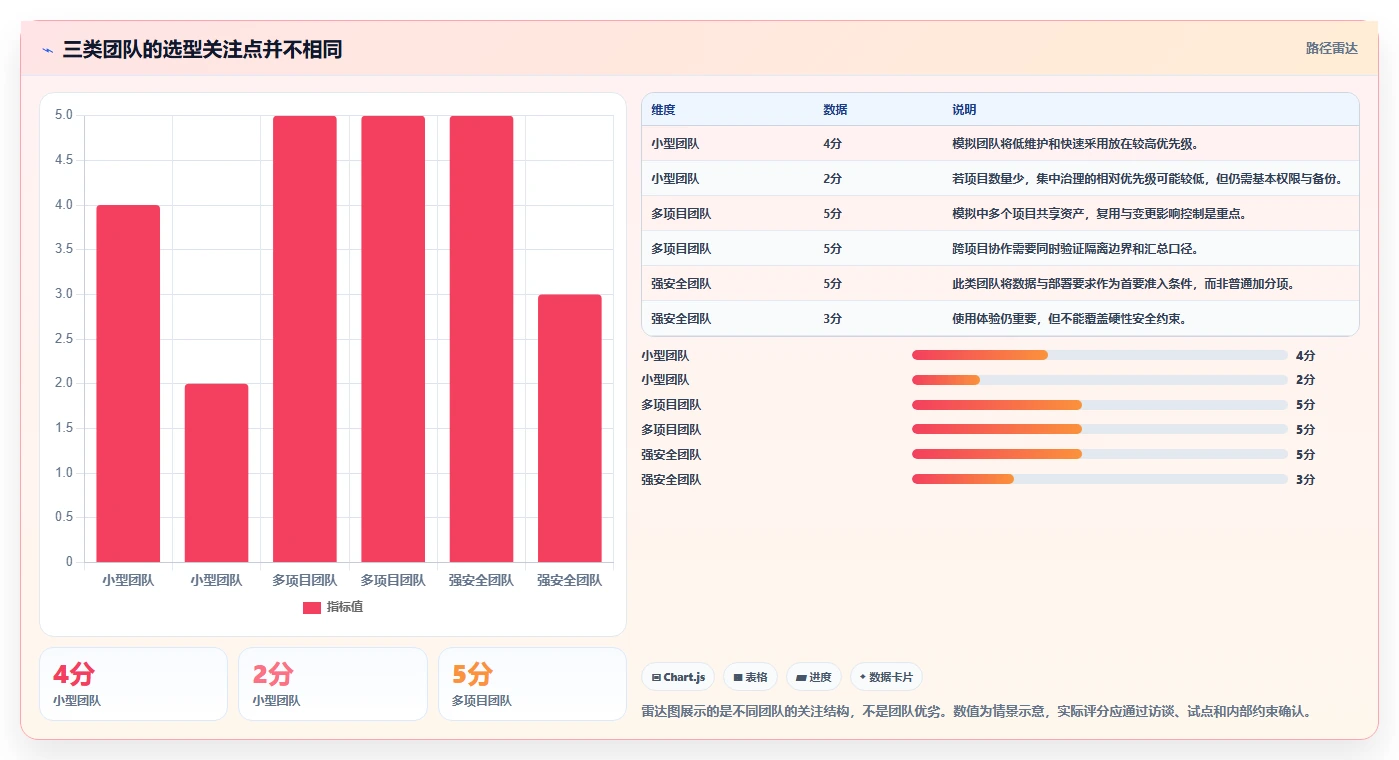Image resolution: width=1399 pixels, height=760 pixels.
Task: Click the y-axis label 0.5
Action: (63, 517)
